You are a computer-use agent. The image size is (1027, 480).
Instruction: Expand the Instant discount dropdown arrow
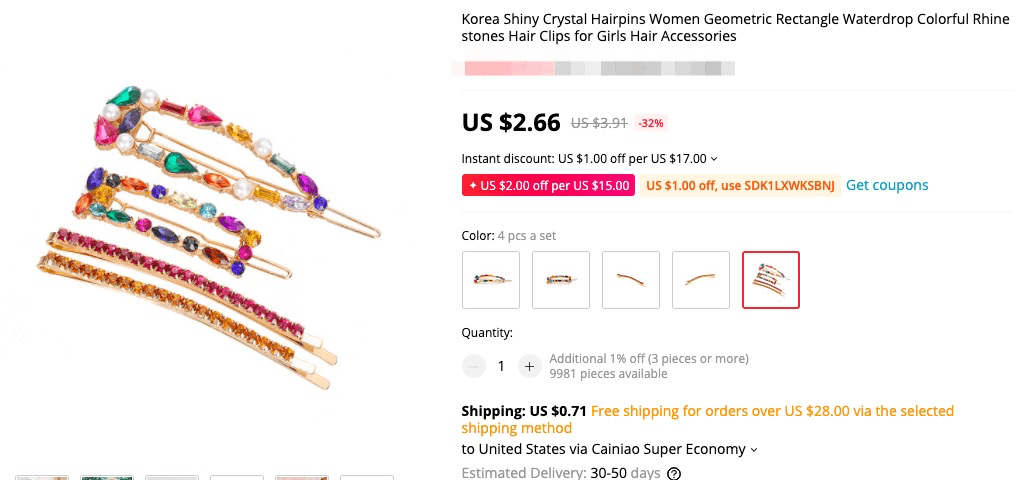pyautogui.click(x=714, y=159)
